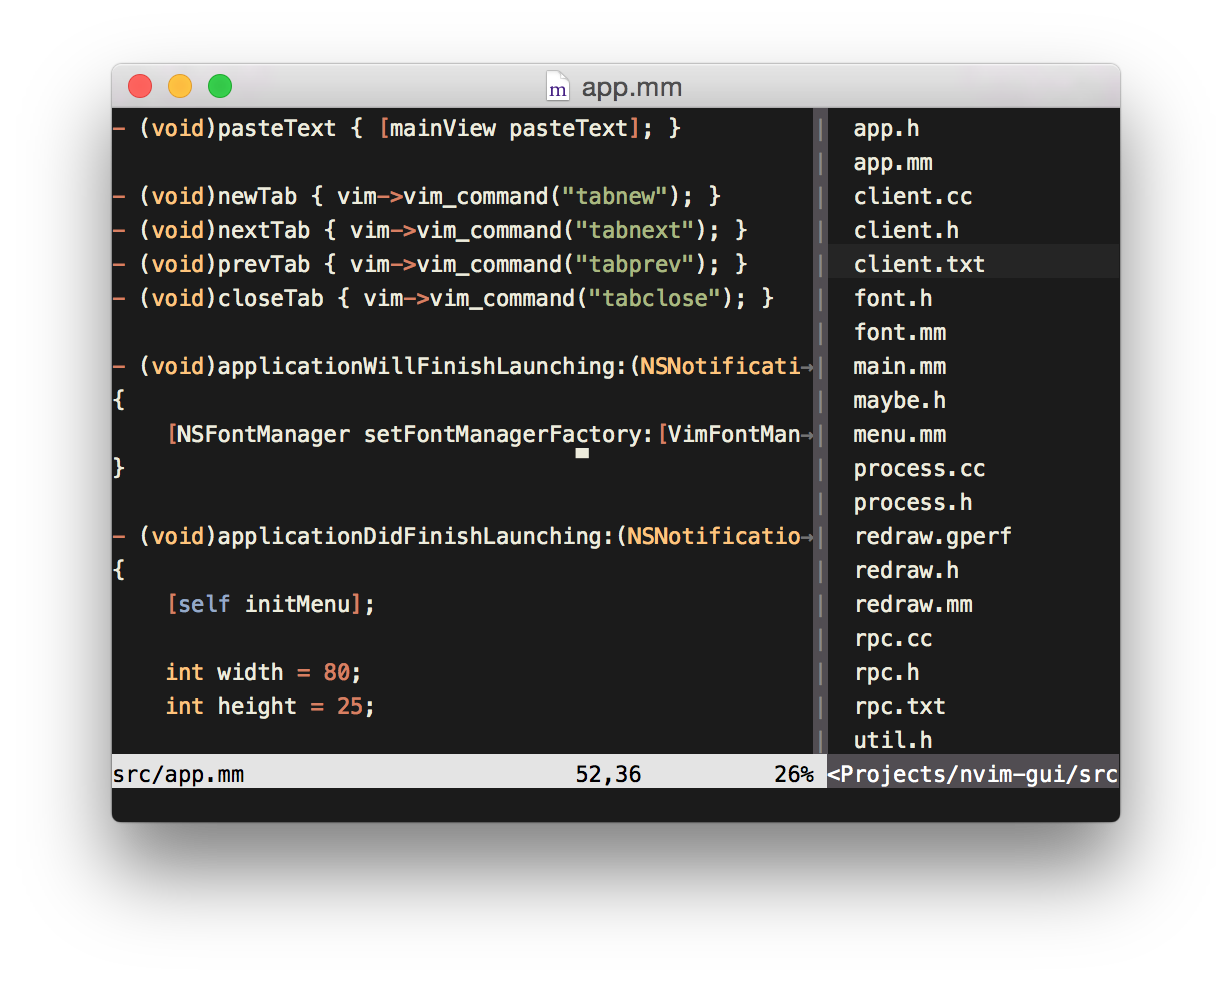The image size is (1232, 982).
Task: Select rpc.txt in the file list
Action: point(900,706)
